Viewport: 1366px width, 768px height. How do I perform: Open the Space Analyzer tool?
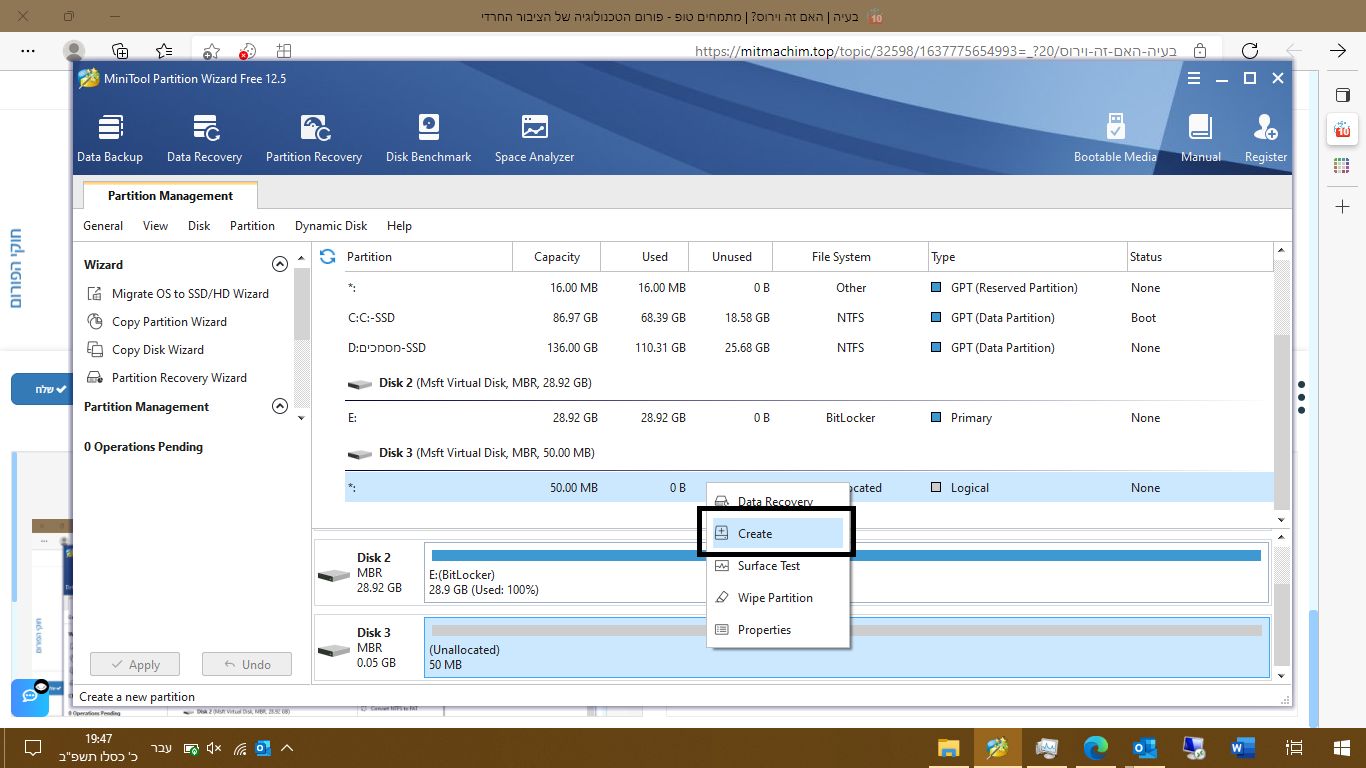[534, 138]
